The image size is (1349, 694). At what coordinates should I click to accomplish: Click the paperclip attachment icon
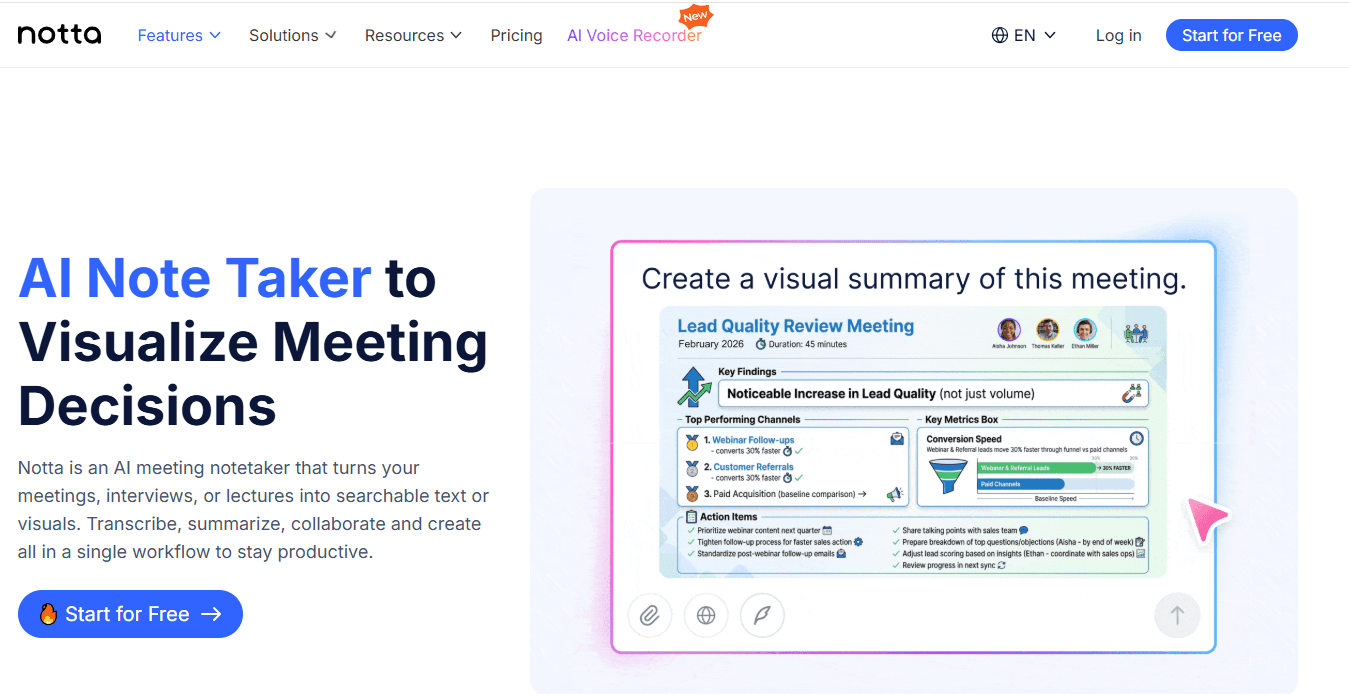point(650,615)
